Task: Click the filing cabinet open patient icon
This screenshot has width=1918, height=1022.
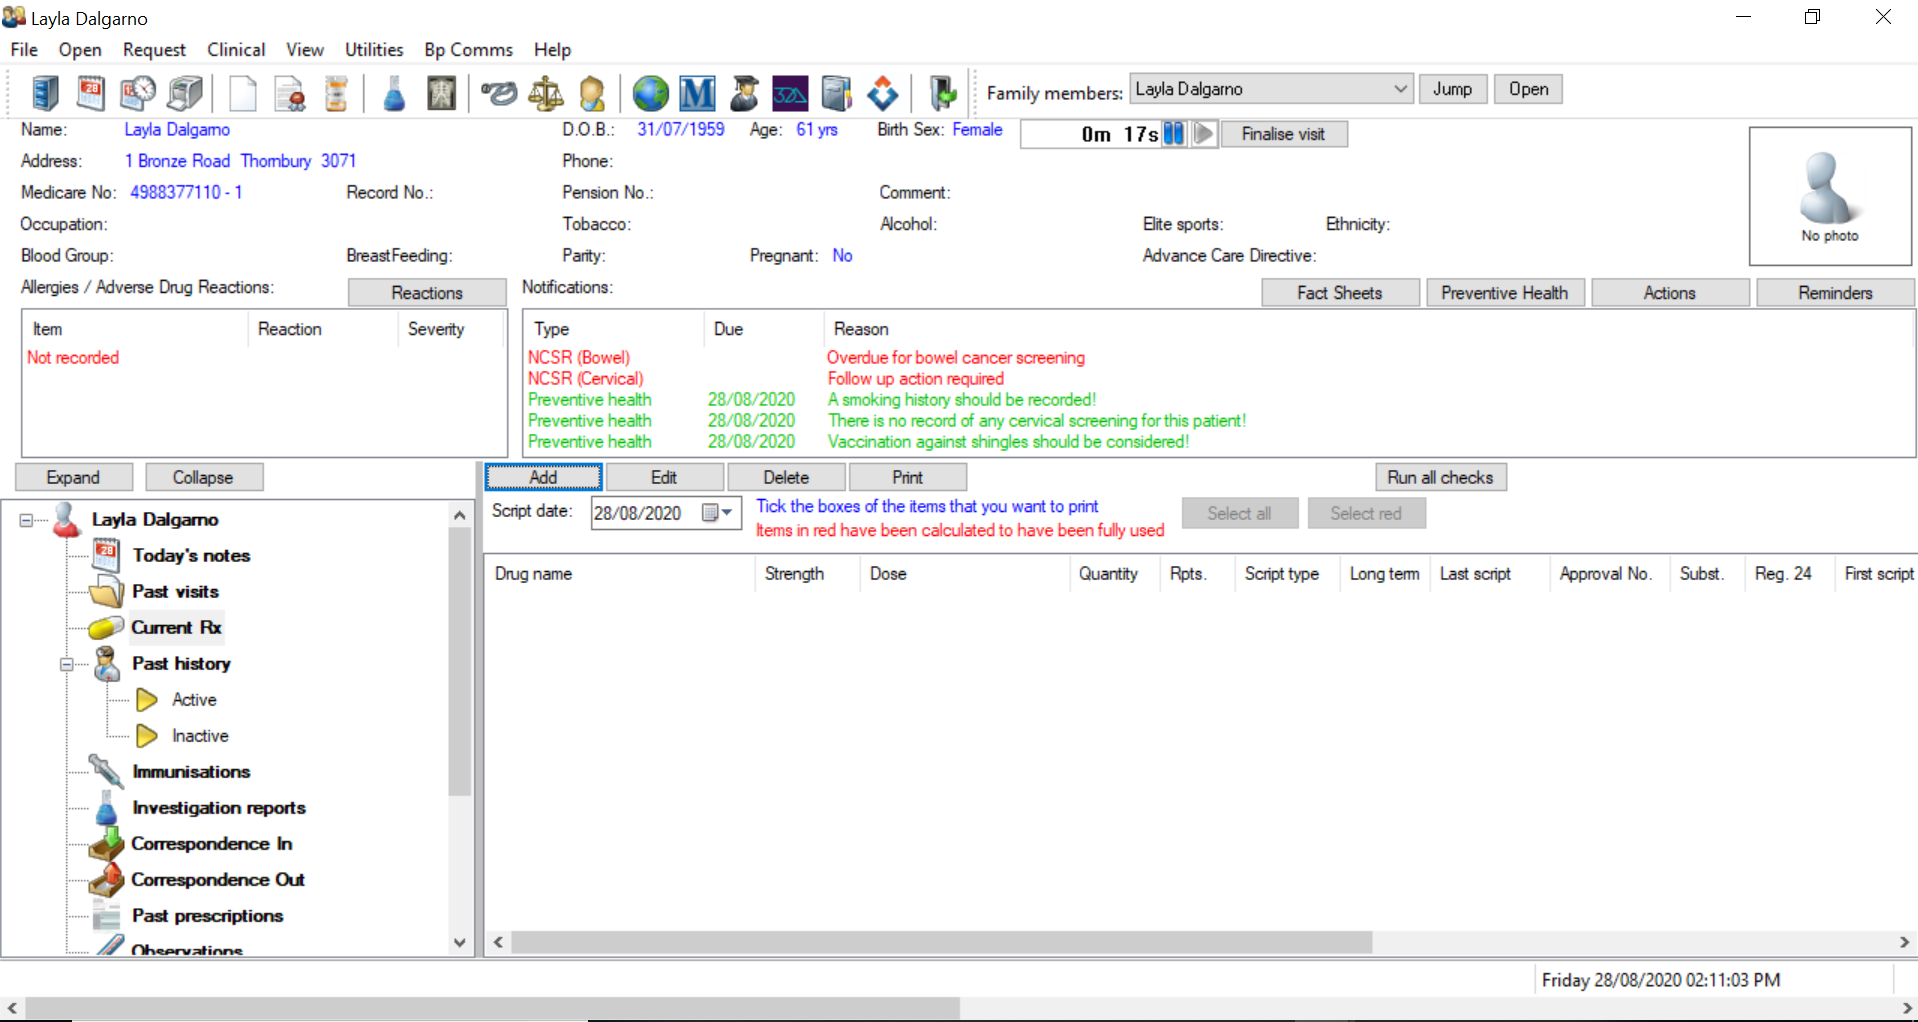Action: pyautogui.click(x=45, y=93)
